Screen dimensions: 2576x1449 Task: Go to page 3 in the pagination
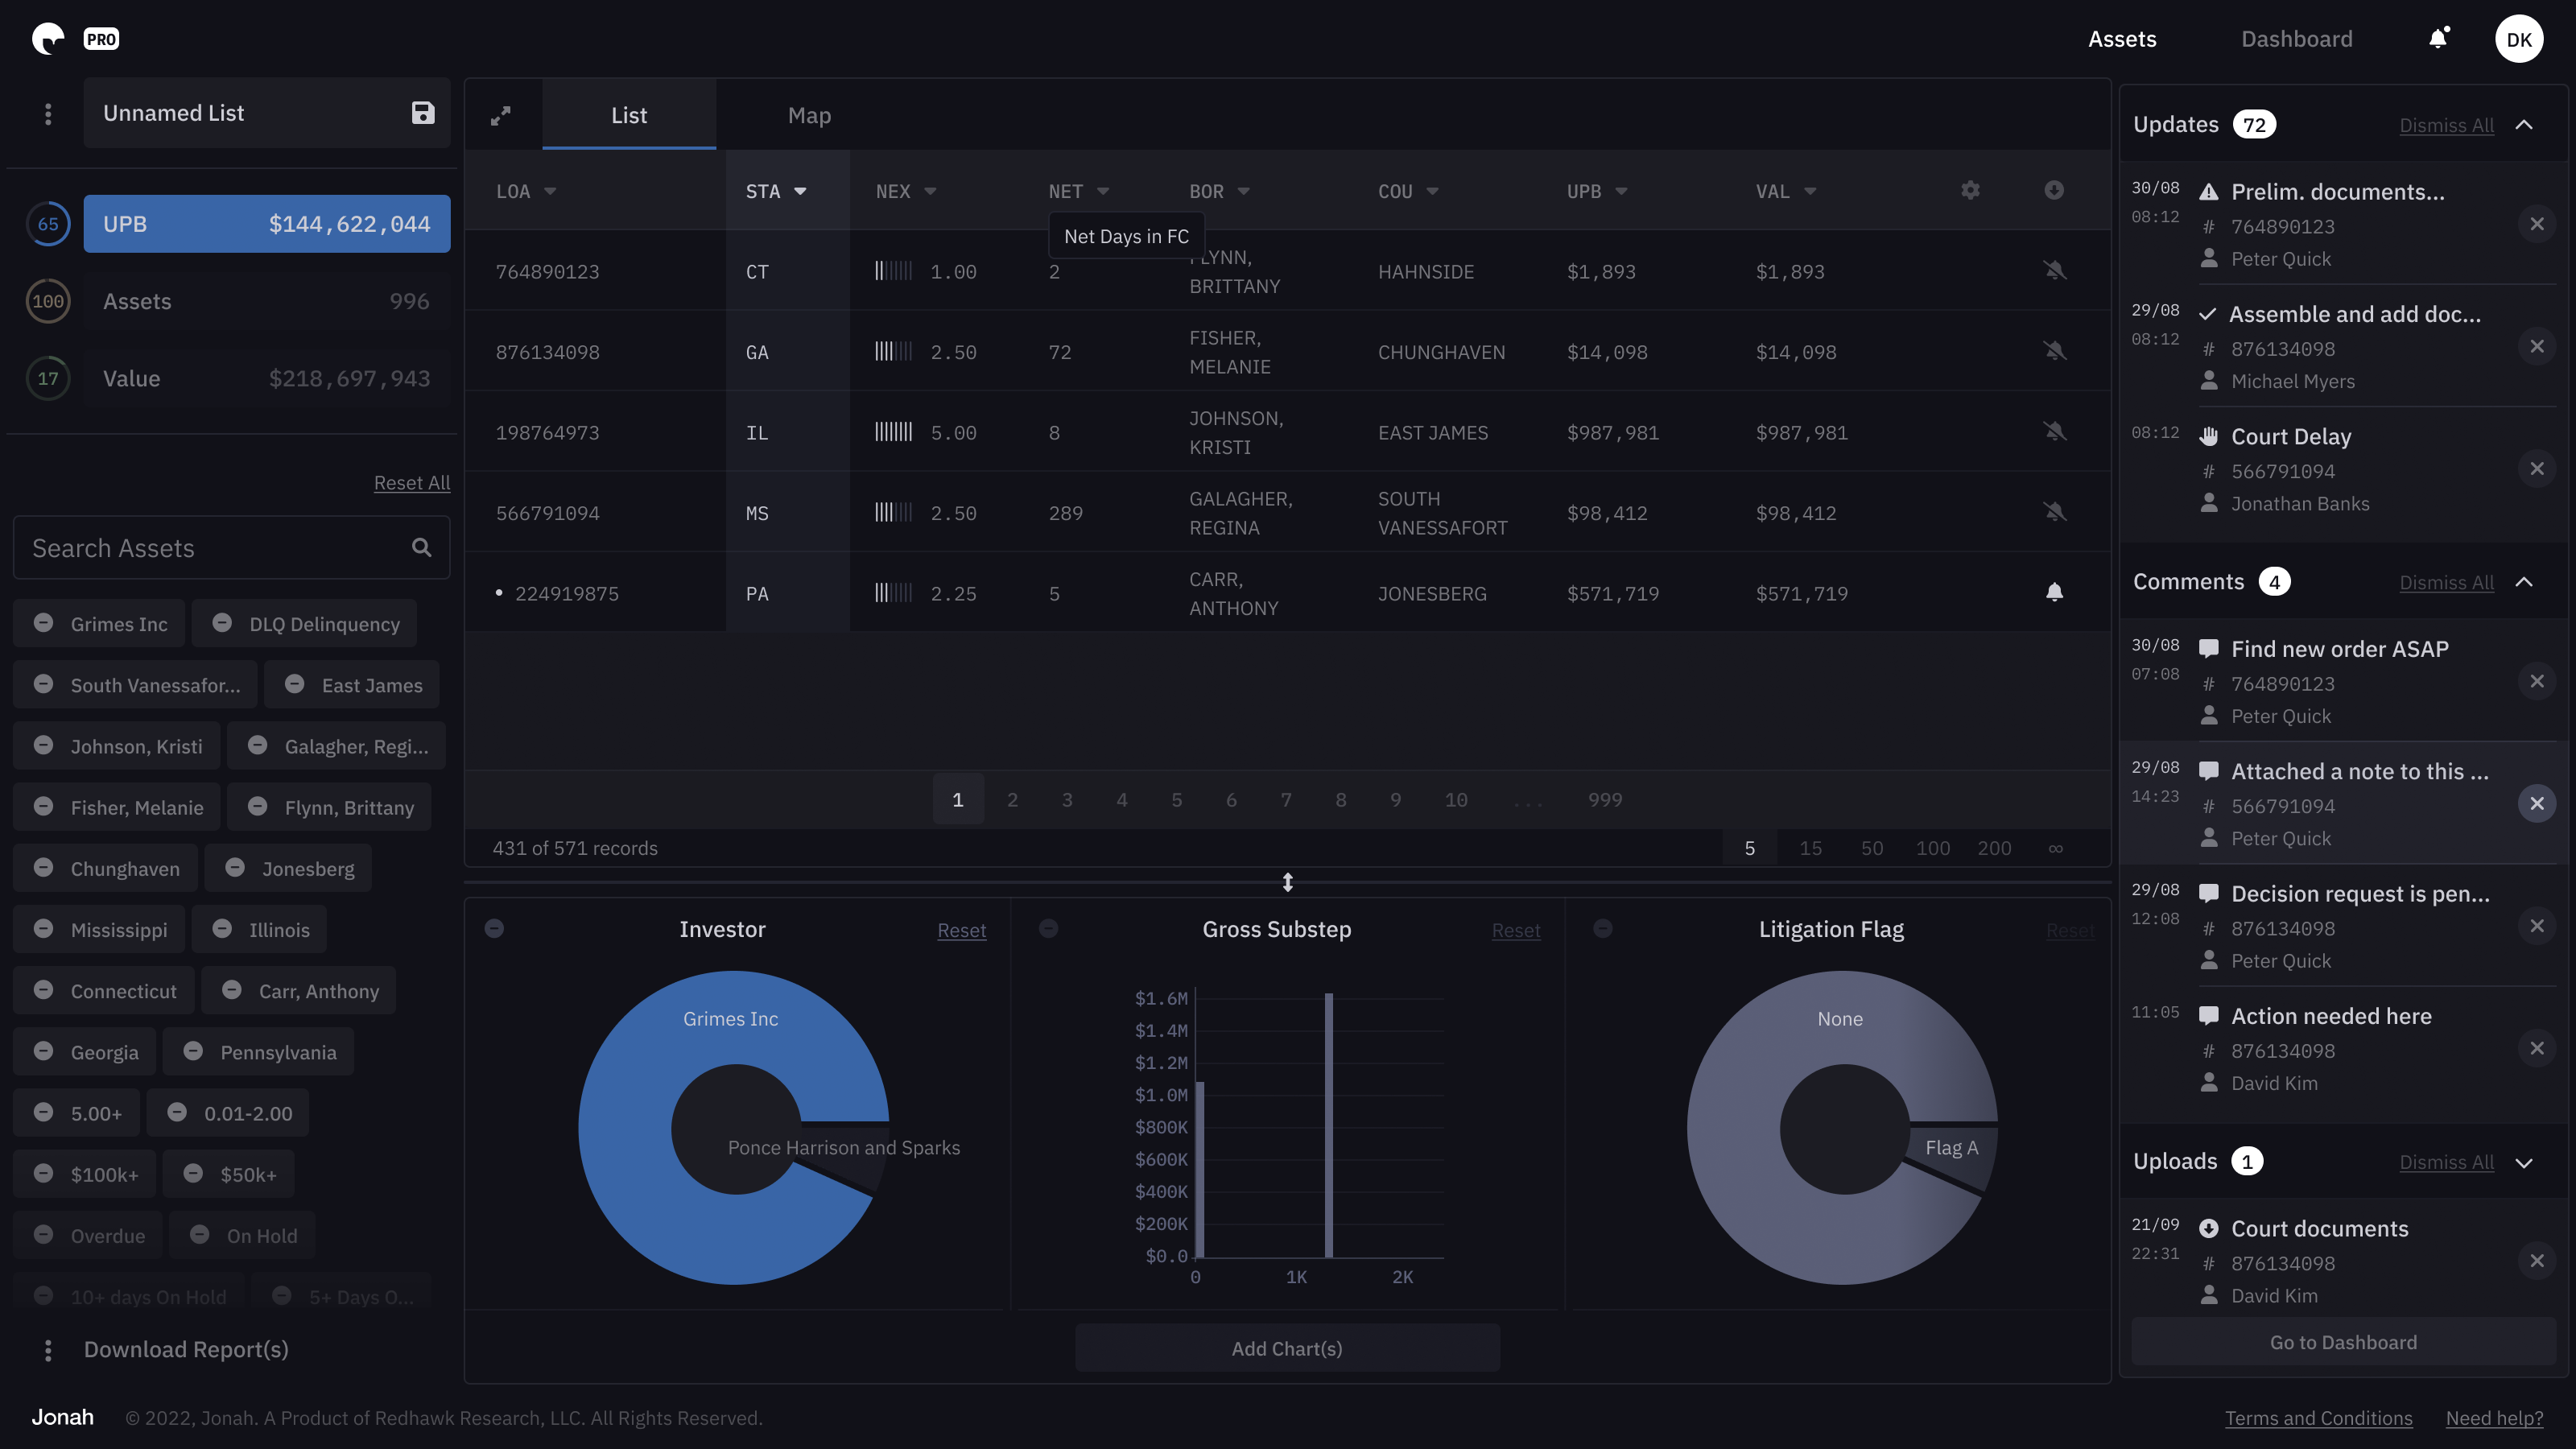point(1067,800)
